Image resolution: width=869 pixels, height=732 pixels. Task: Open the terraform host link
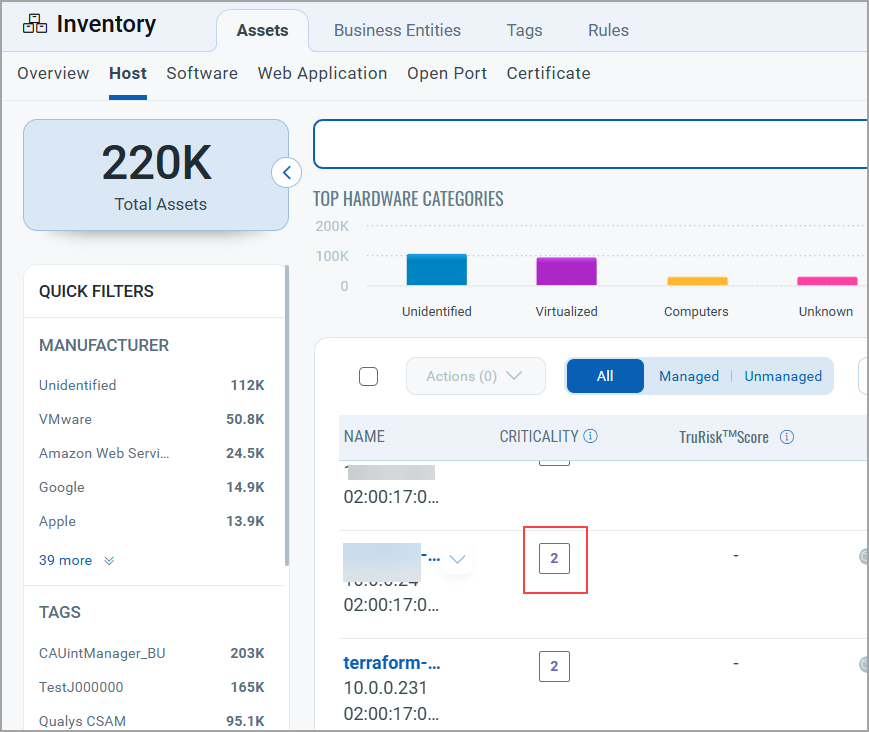point(392,663)
